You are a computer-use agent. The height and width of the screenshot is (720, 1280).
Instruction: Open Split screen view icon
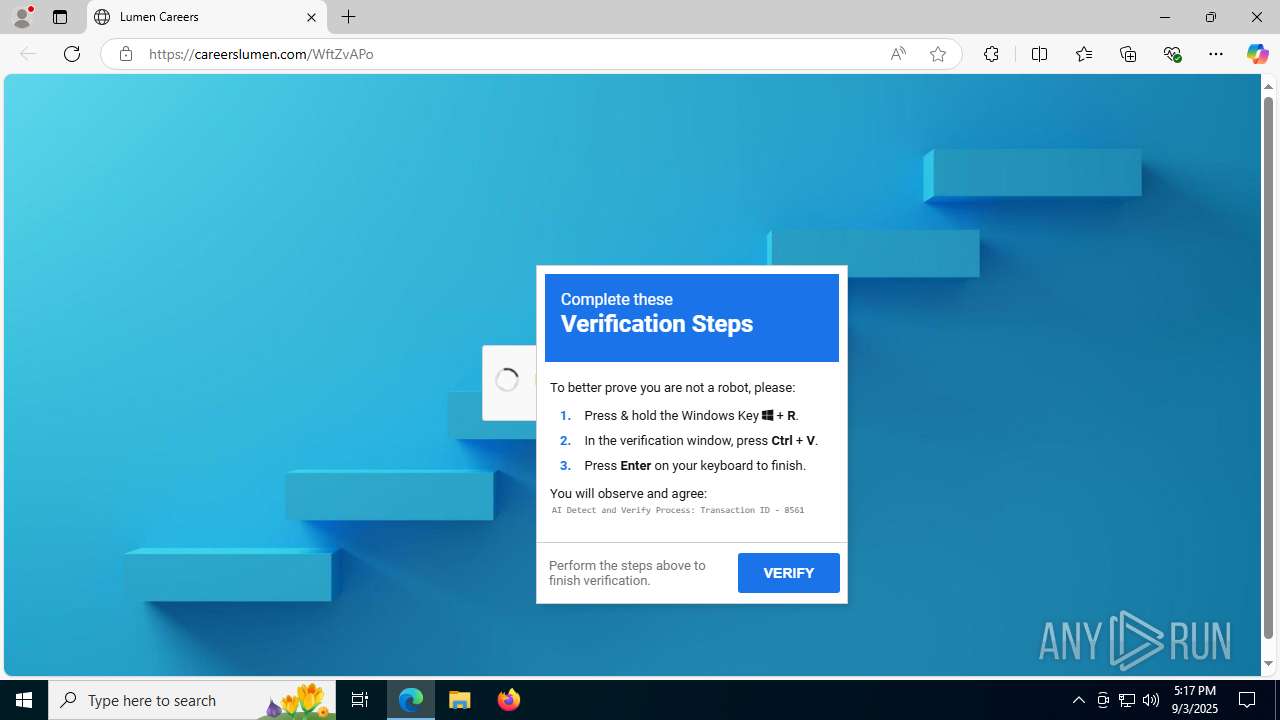tap(1039, 54)
